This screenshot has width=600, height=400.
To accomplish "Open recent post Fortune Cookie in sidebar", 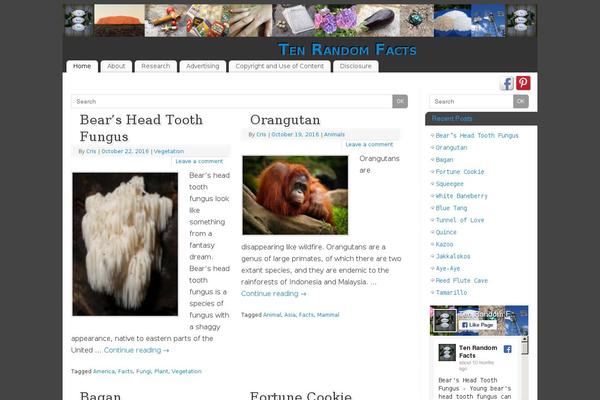I will point(460,172).
